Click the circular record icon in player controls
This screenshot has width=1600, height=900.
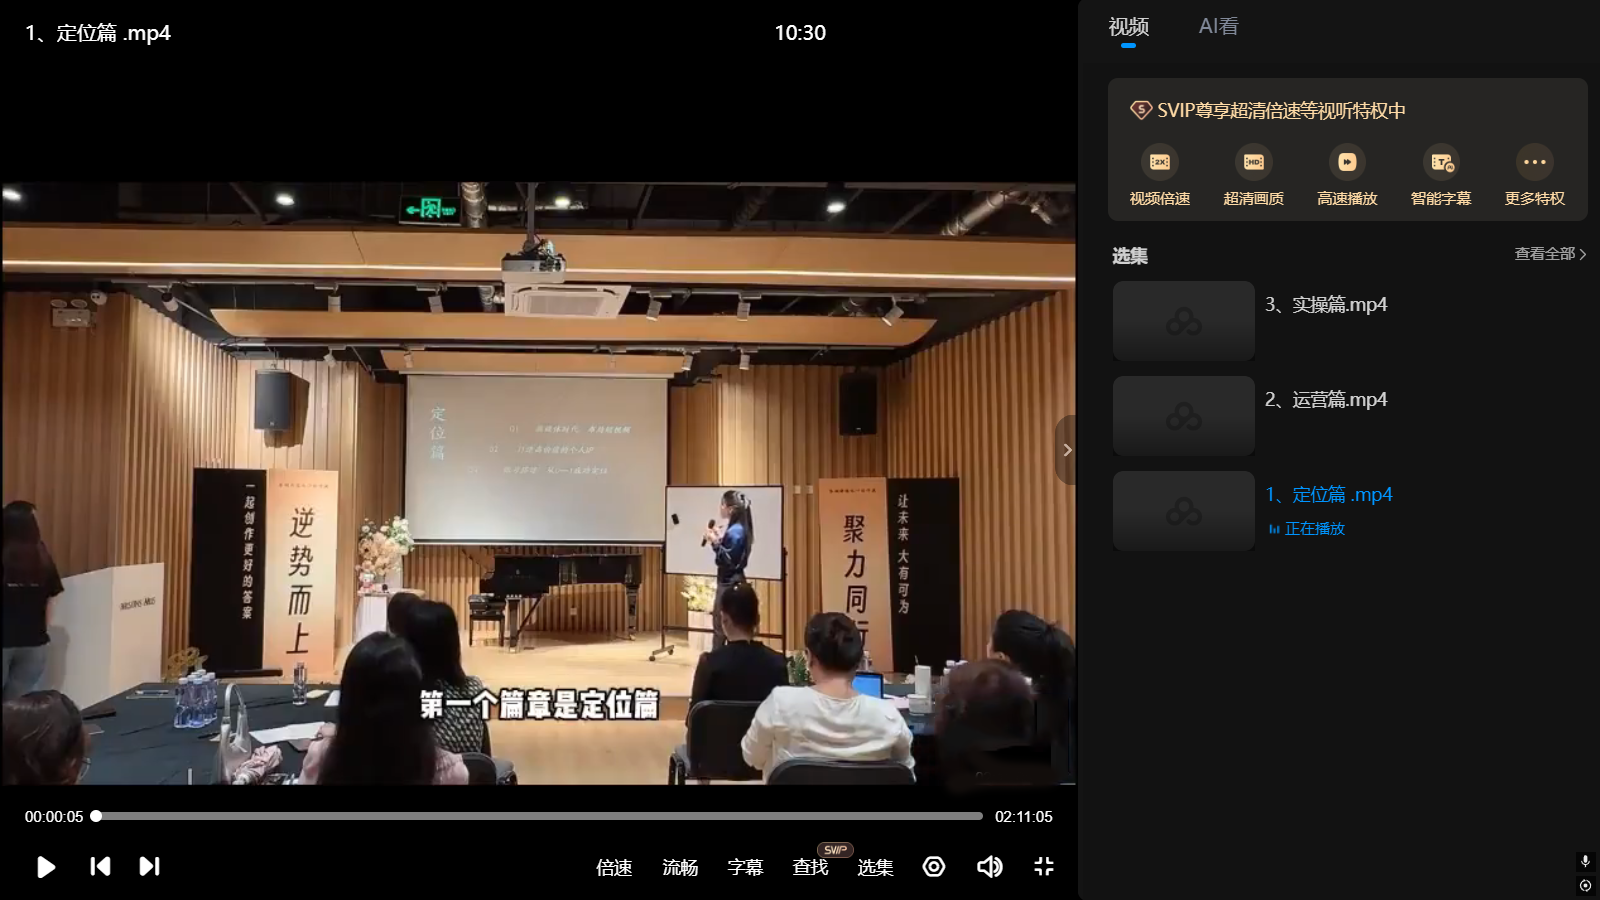[934, 866]
